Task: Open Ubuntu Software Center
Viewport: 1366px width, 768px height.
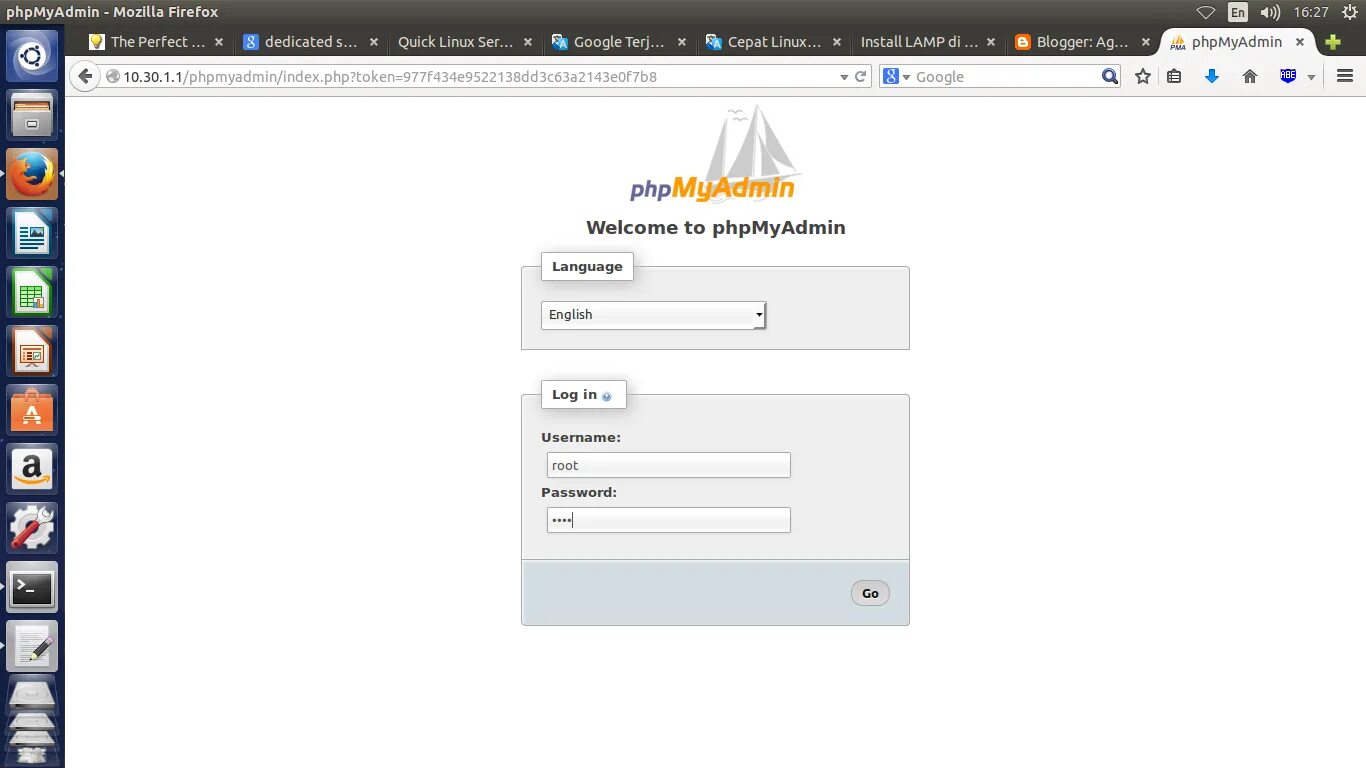Action: coord(32,410)
